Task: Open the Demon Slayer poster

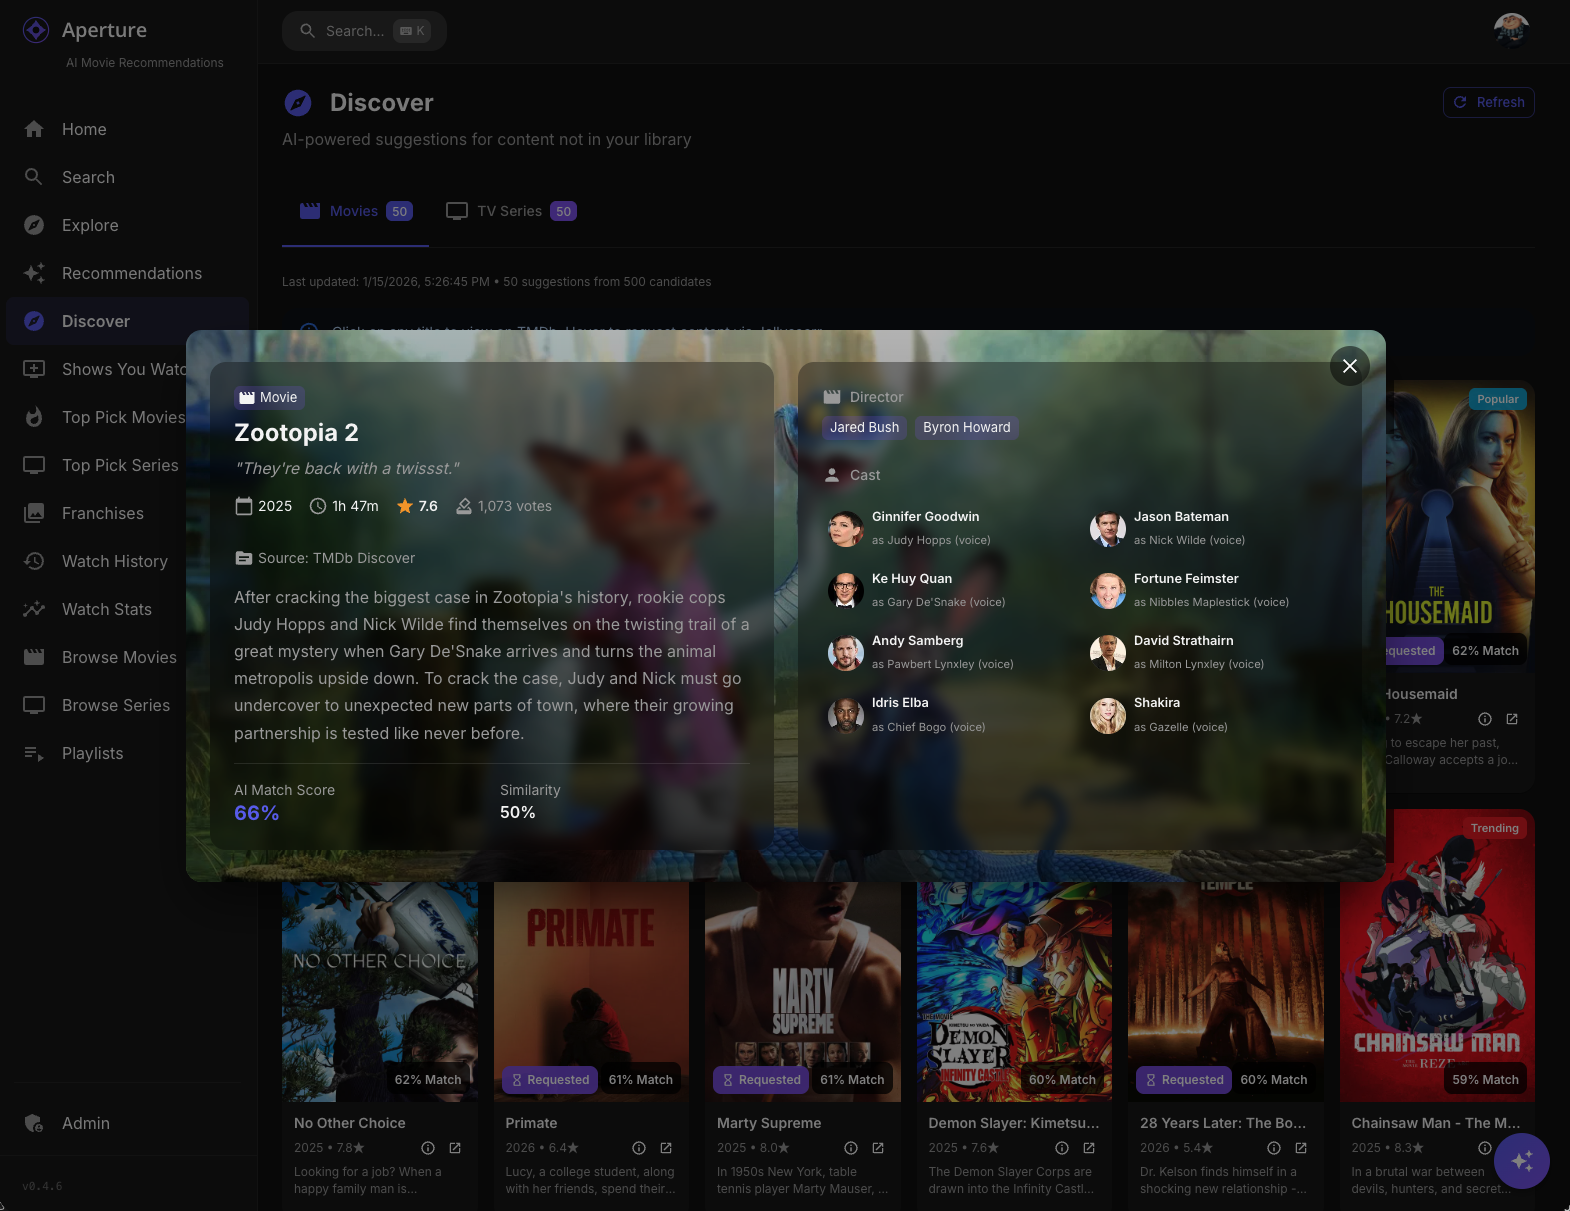Action: point(1014,991)
